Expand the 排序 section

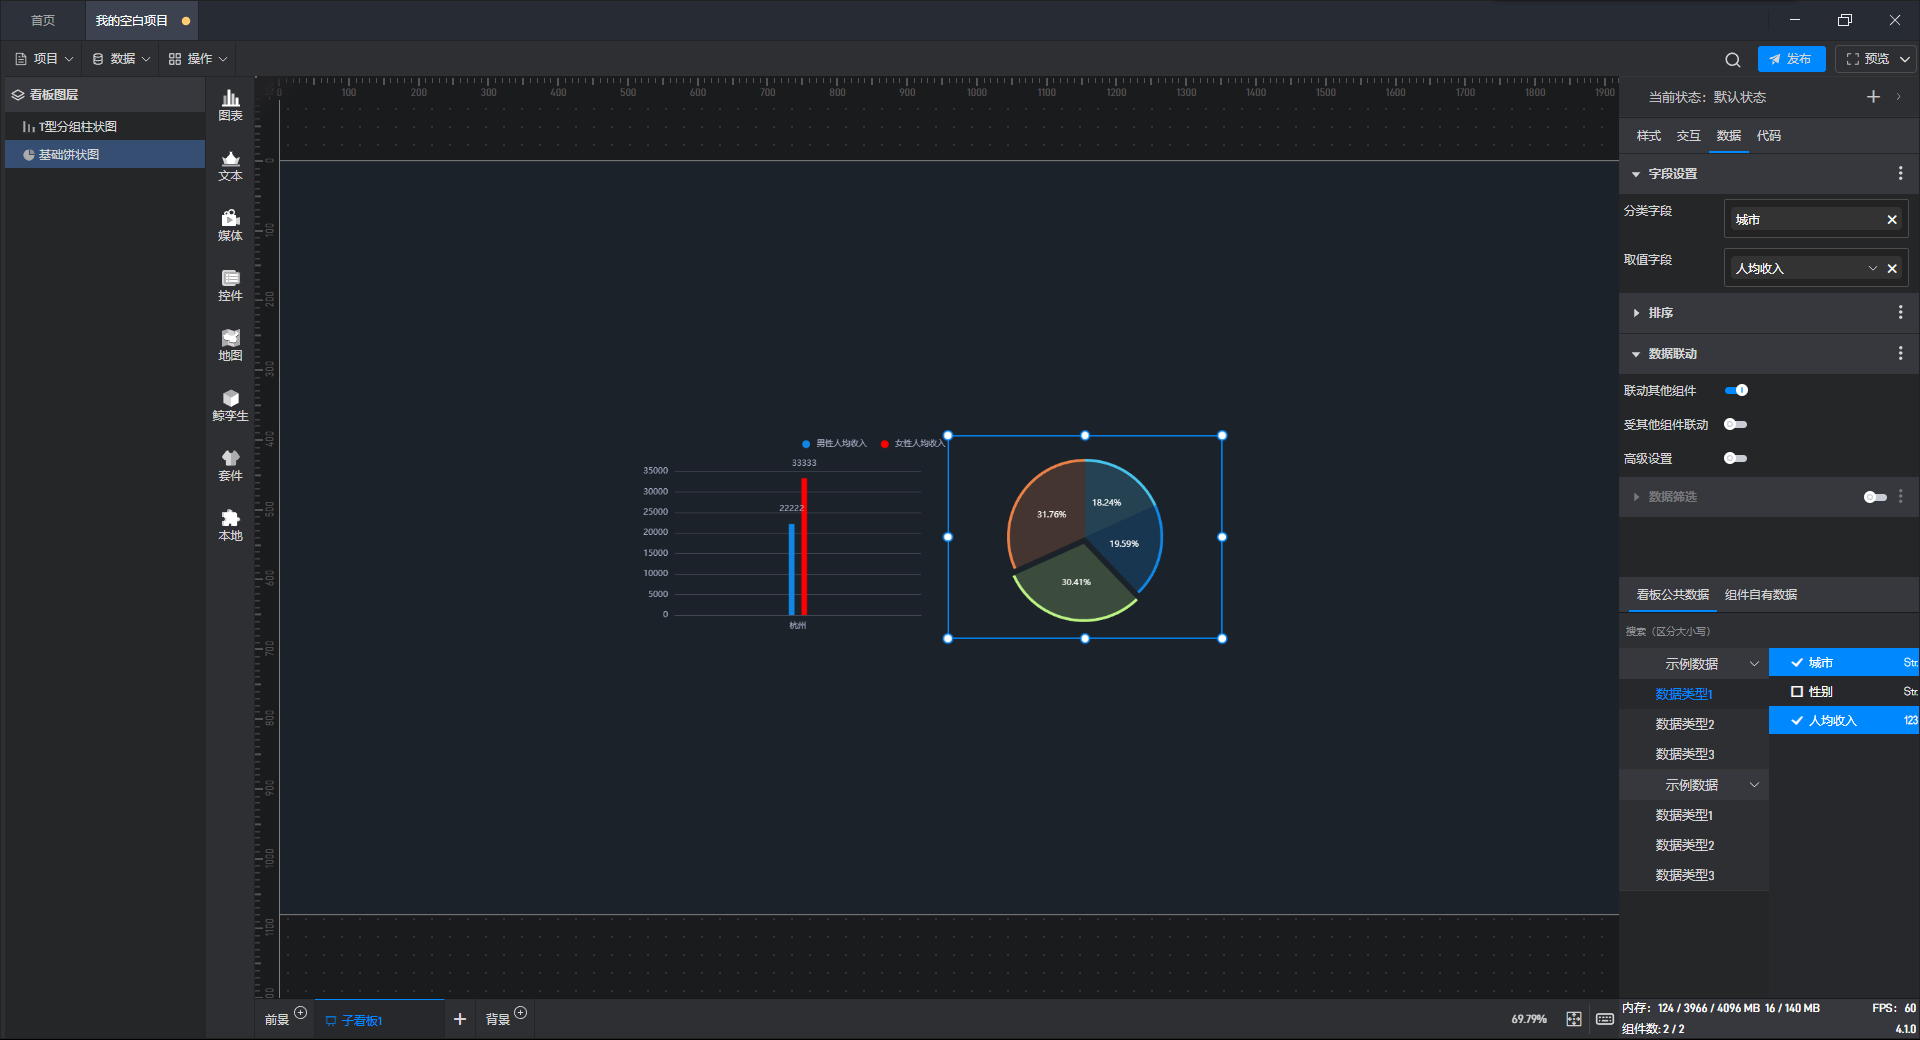coord(1636,313)
